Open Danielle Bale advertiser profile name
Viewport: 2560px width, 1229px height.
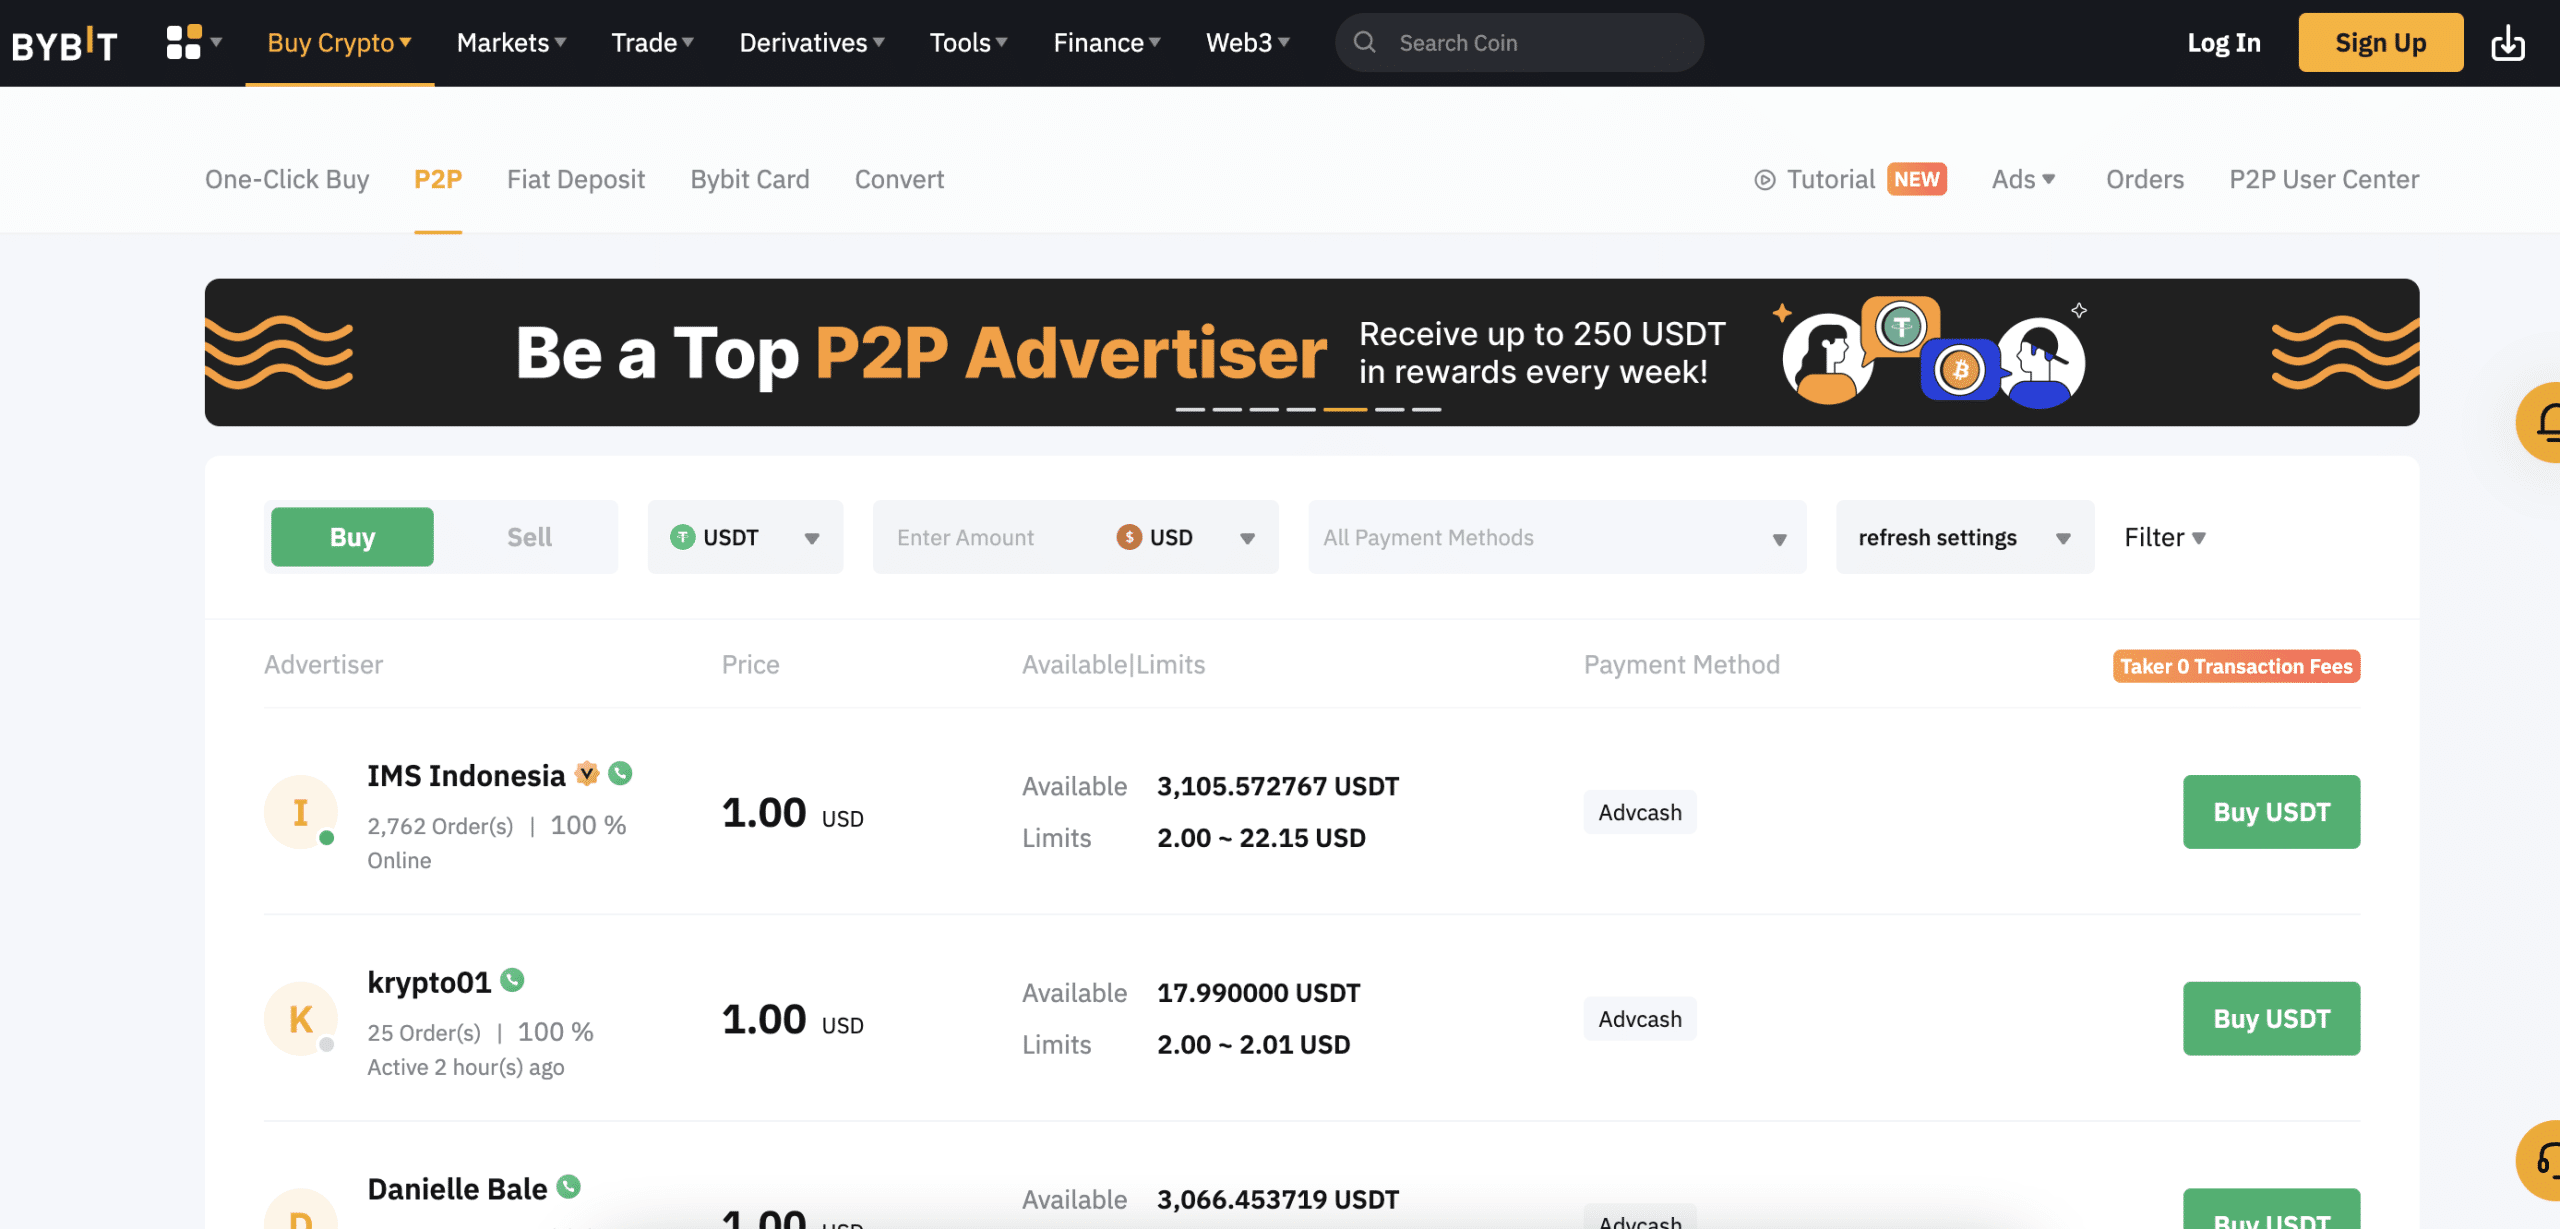457,1189
